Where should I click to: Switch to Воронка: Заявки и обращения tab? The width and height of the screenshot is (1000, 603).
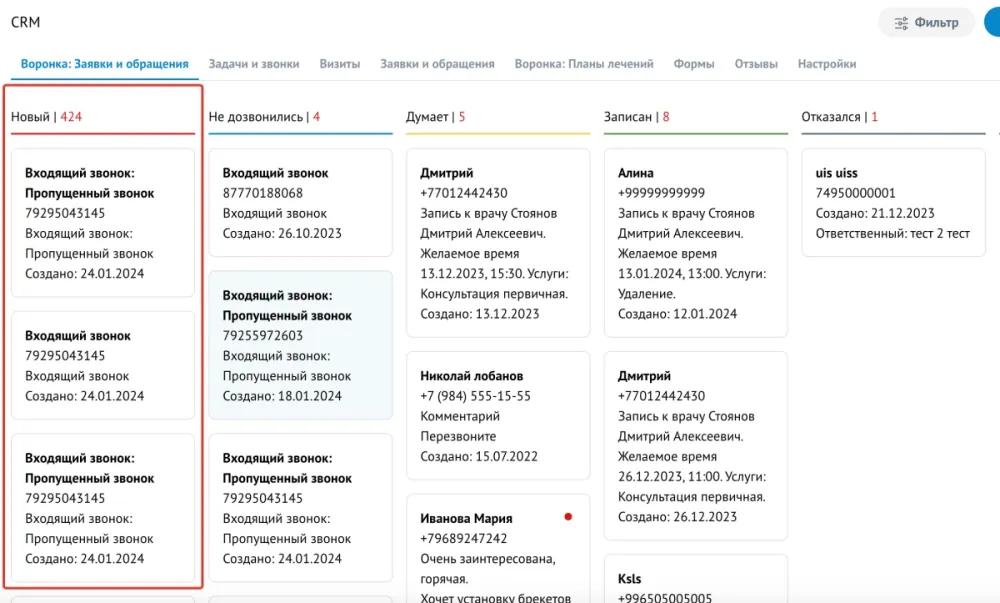105,64
